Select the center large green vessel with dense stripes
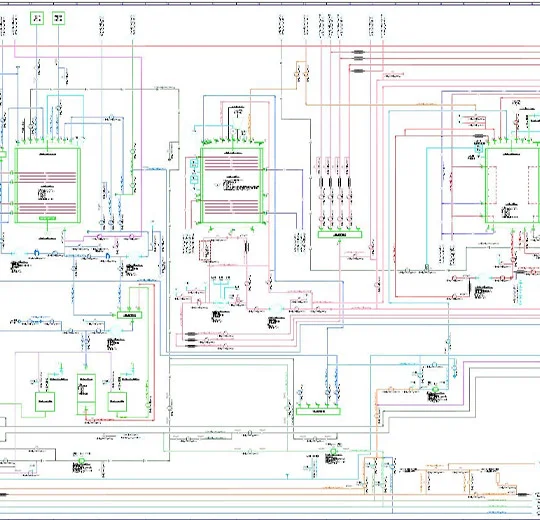Viewport: 540px width, 520px height. (232, 185)
